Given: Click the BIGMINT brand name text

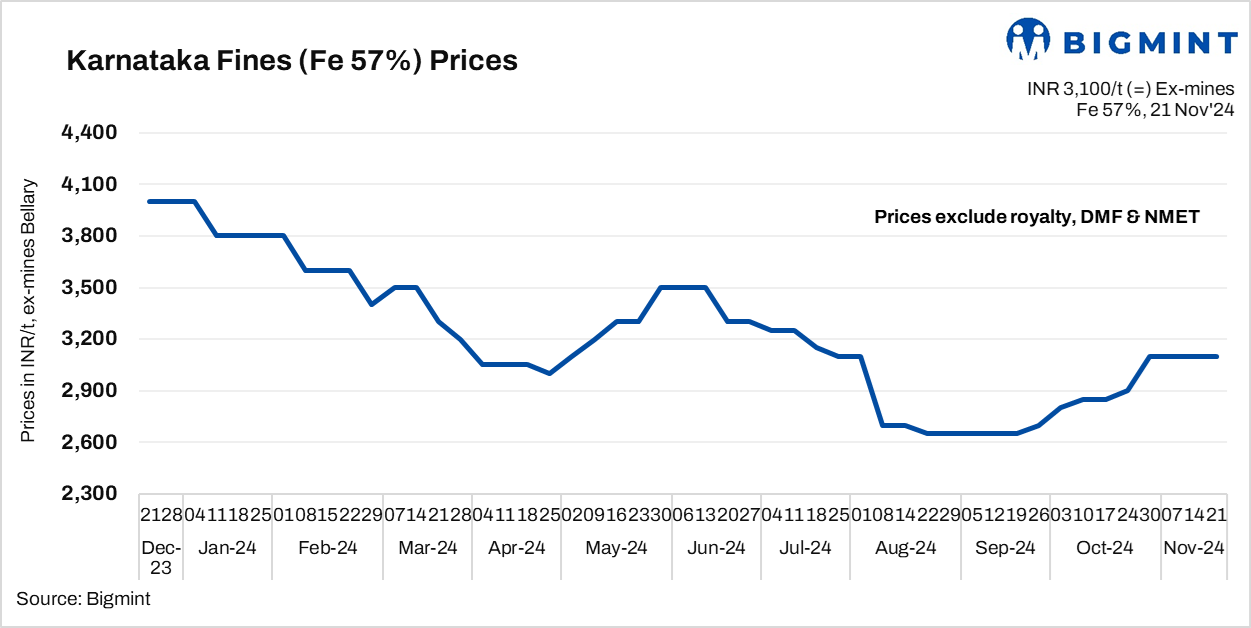Looking at the screenshot, I should (x=1150, y=42).
